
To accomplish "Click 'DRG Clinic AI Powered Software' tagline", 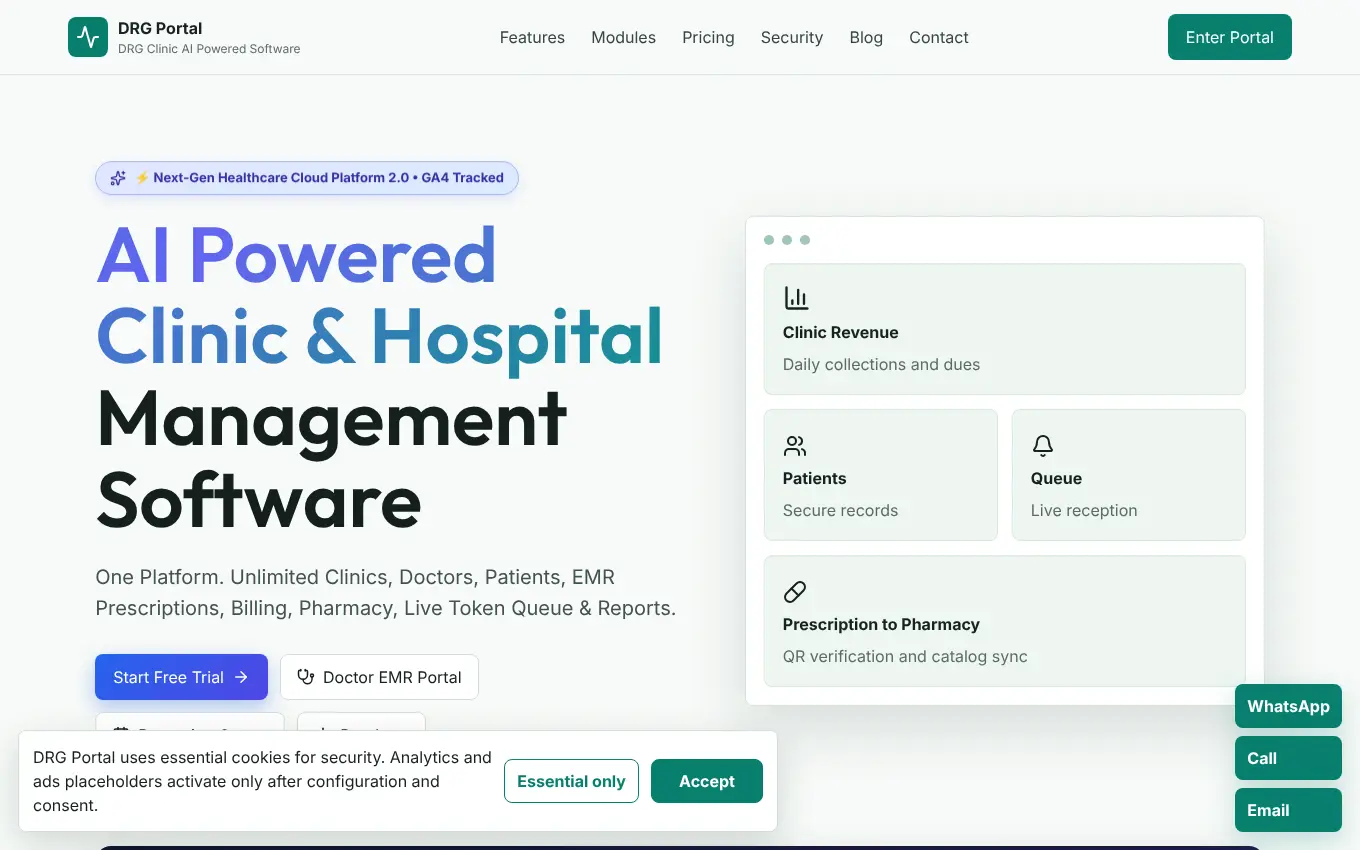I will click(x=209, y=48).
